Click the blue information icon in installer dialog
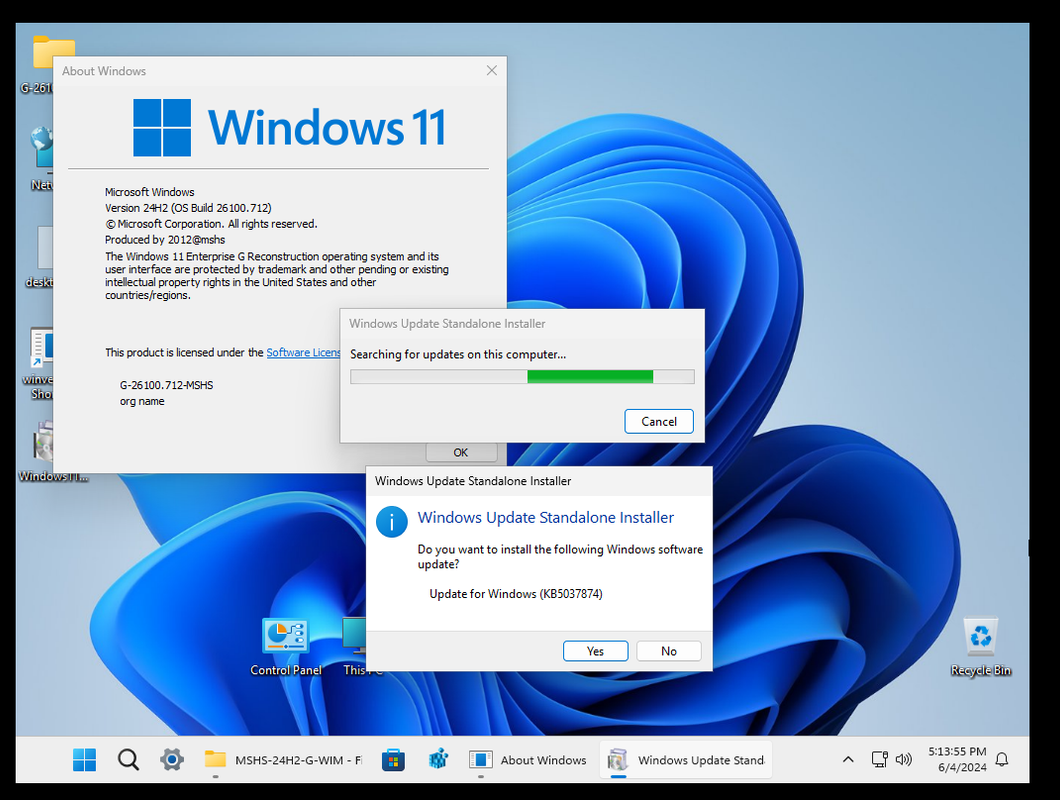1060x800 pixels. [391, 522]
